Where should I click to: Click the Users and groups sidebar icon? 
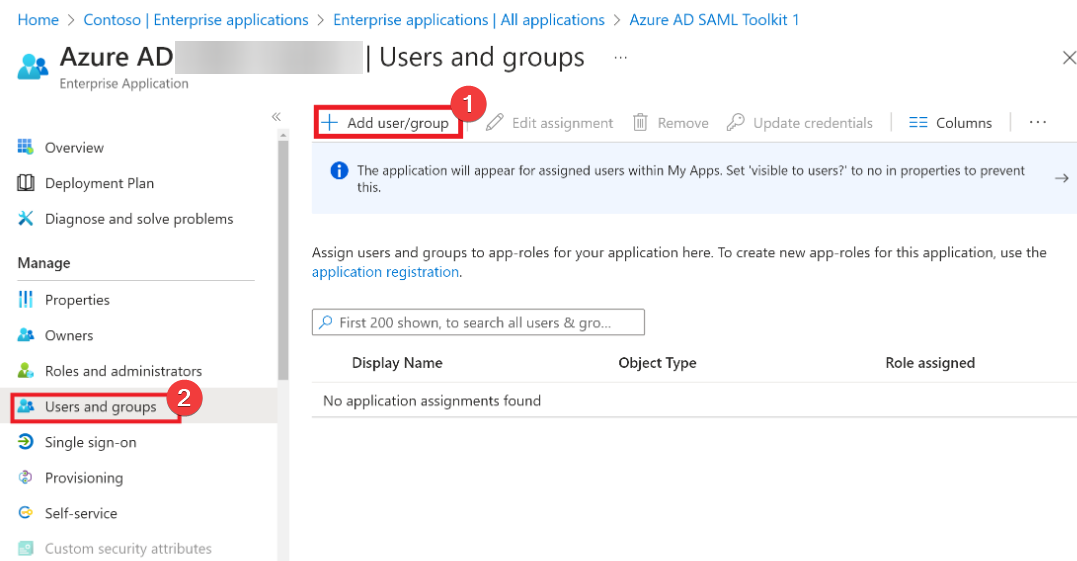pyautogui.click(x=25, y=406)
